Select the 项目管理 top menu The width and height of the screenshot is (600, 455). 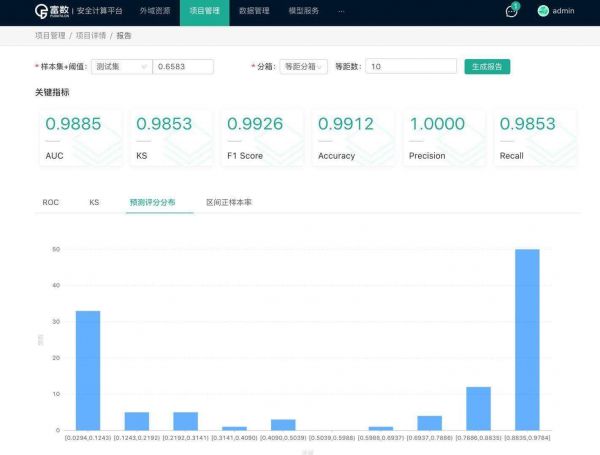pyautogui.click(x=204, y=12)
